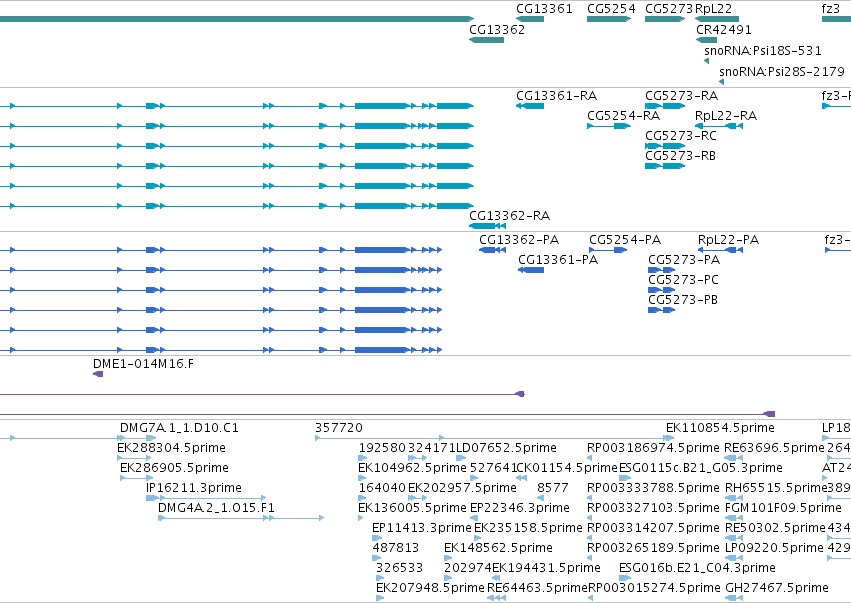Open the RE63696.5prime EST label
The image size is (851, 603).
pos(774,448)
